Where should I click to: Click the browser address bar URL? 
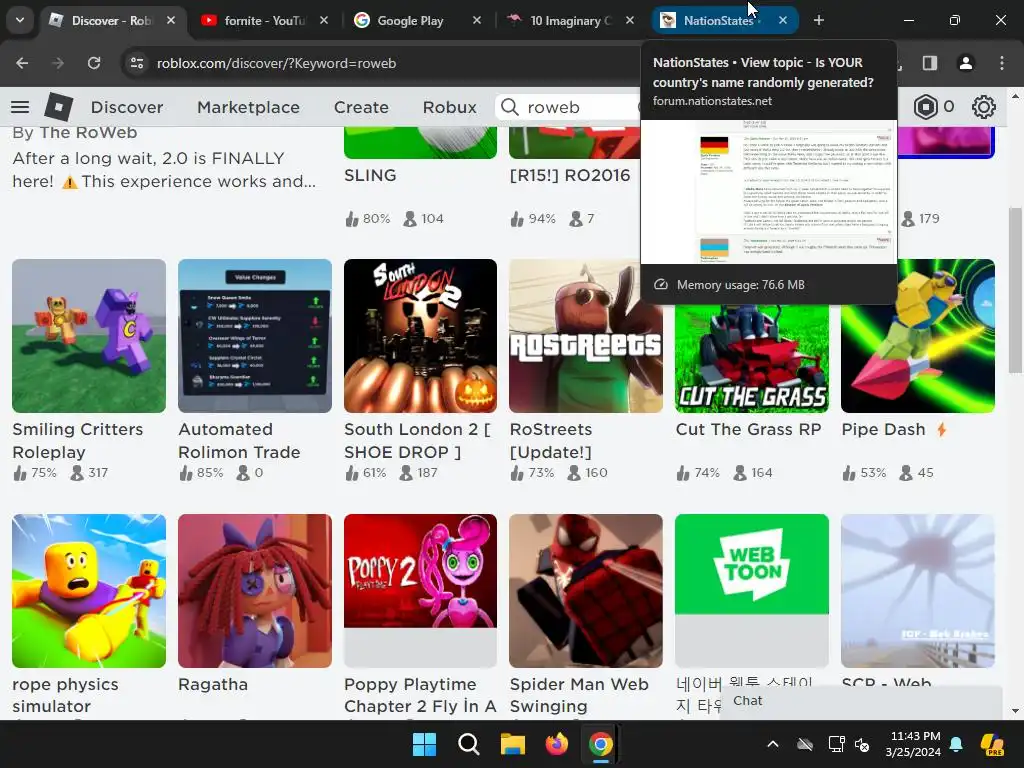click(x=276, y=63)
